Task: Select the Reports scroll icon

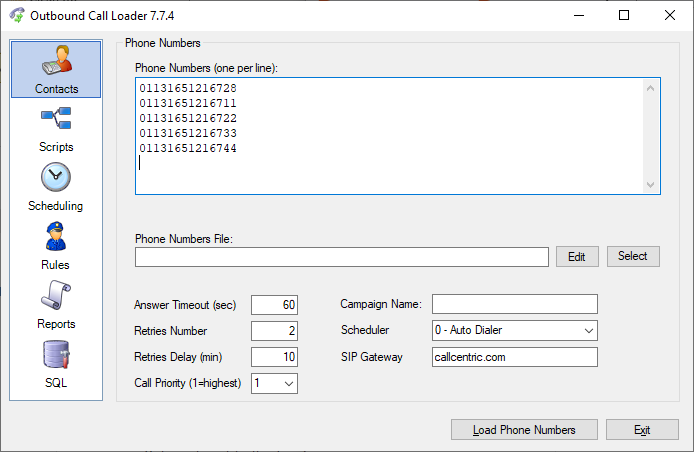Action: click(x=56, y=297)
